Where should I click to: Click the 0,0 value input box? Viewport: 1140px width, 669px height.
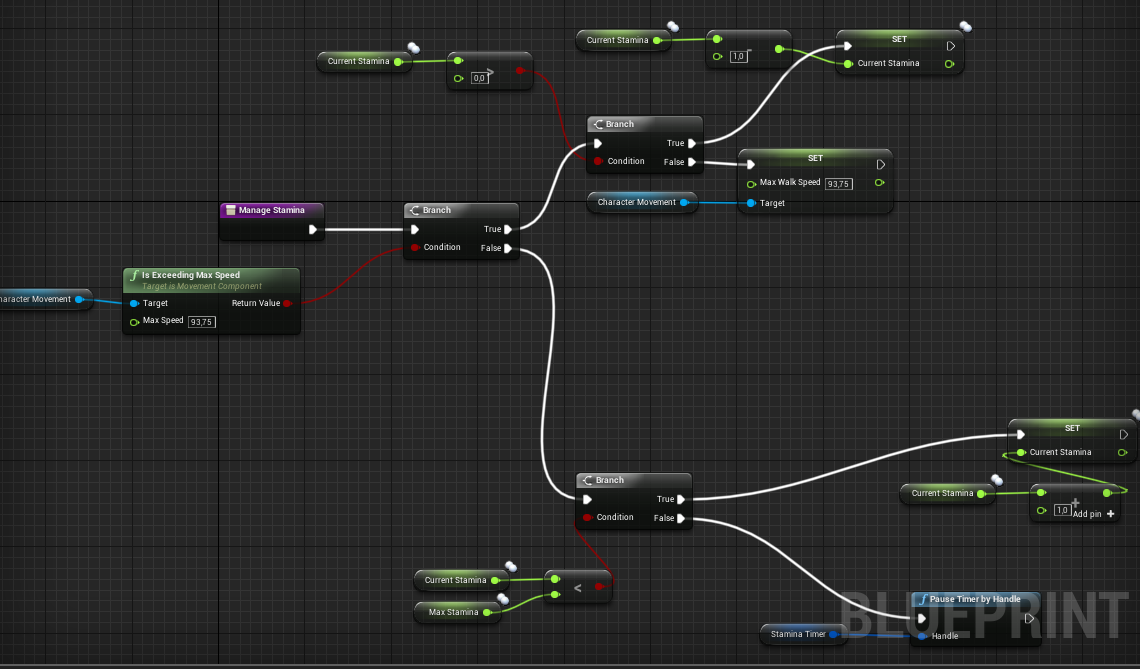click(479, 78)
